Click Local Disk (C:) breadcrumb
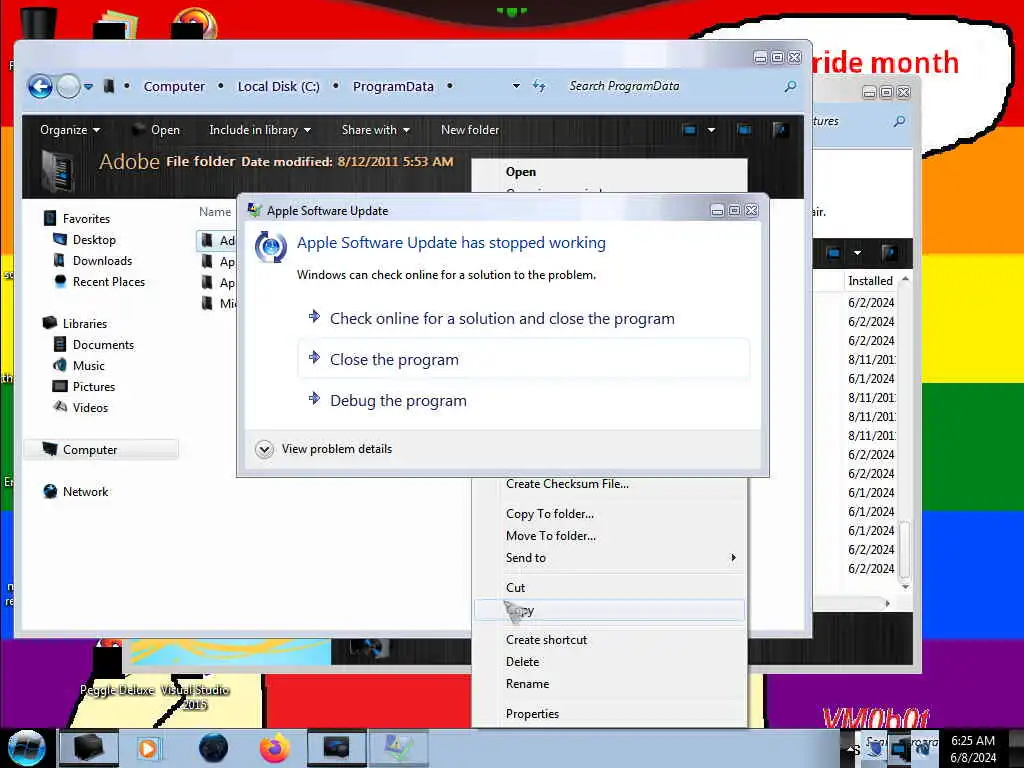This screenshot has width=1024, height=768. pos(278,86)
